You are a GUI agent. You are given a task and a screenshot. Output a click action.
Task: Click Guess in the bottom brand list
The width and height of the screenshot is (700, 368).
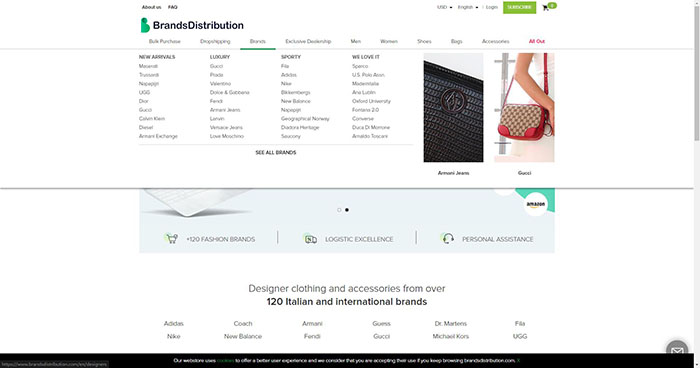(381, 323)
